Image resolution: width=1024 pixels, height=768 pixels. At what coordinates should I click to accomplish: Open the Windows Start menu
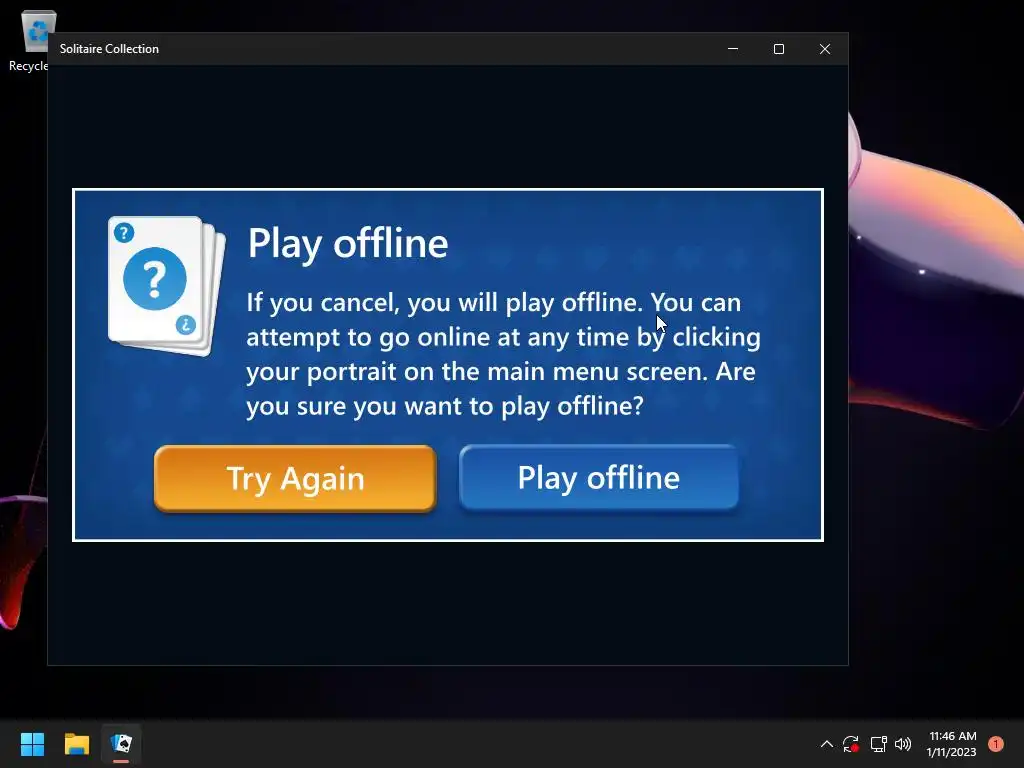pyautogui.click(x=32, y=744)
